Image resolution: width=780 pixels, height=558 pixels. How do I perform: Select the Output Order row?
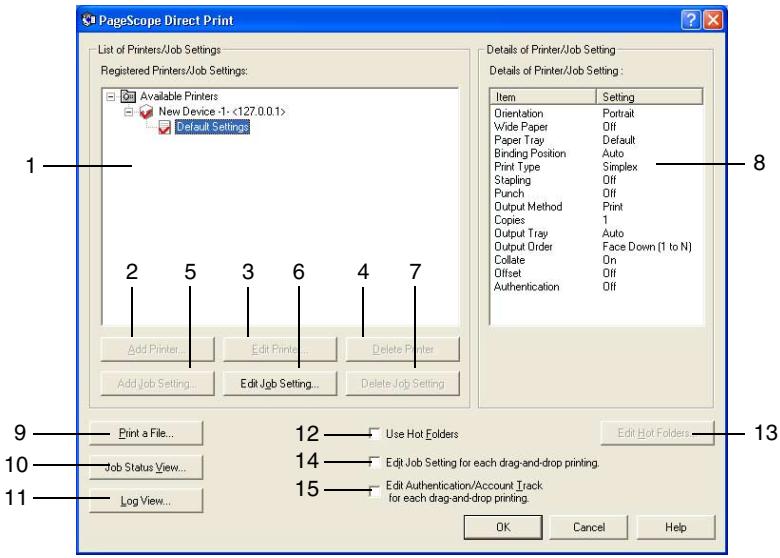point(597,247)
